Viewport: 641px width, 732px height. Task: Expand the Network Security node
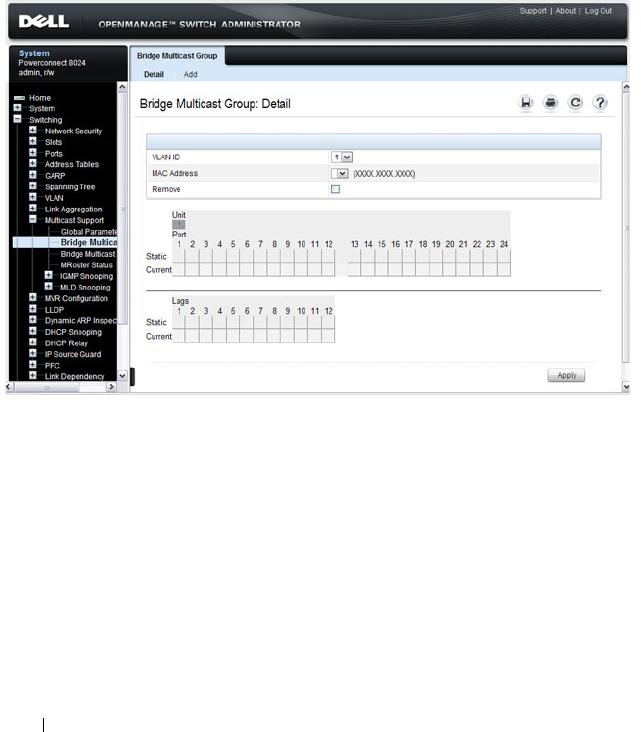click(33, 130)
